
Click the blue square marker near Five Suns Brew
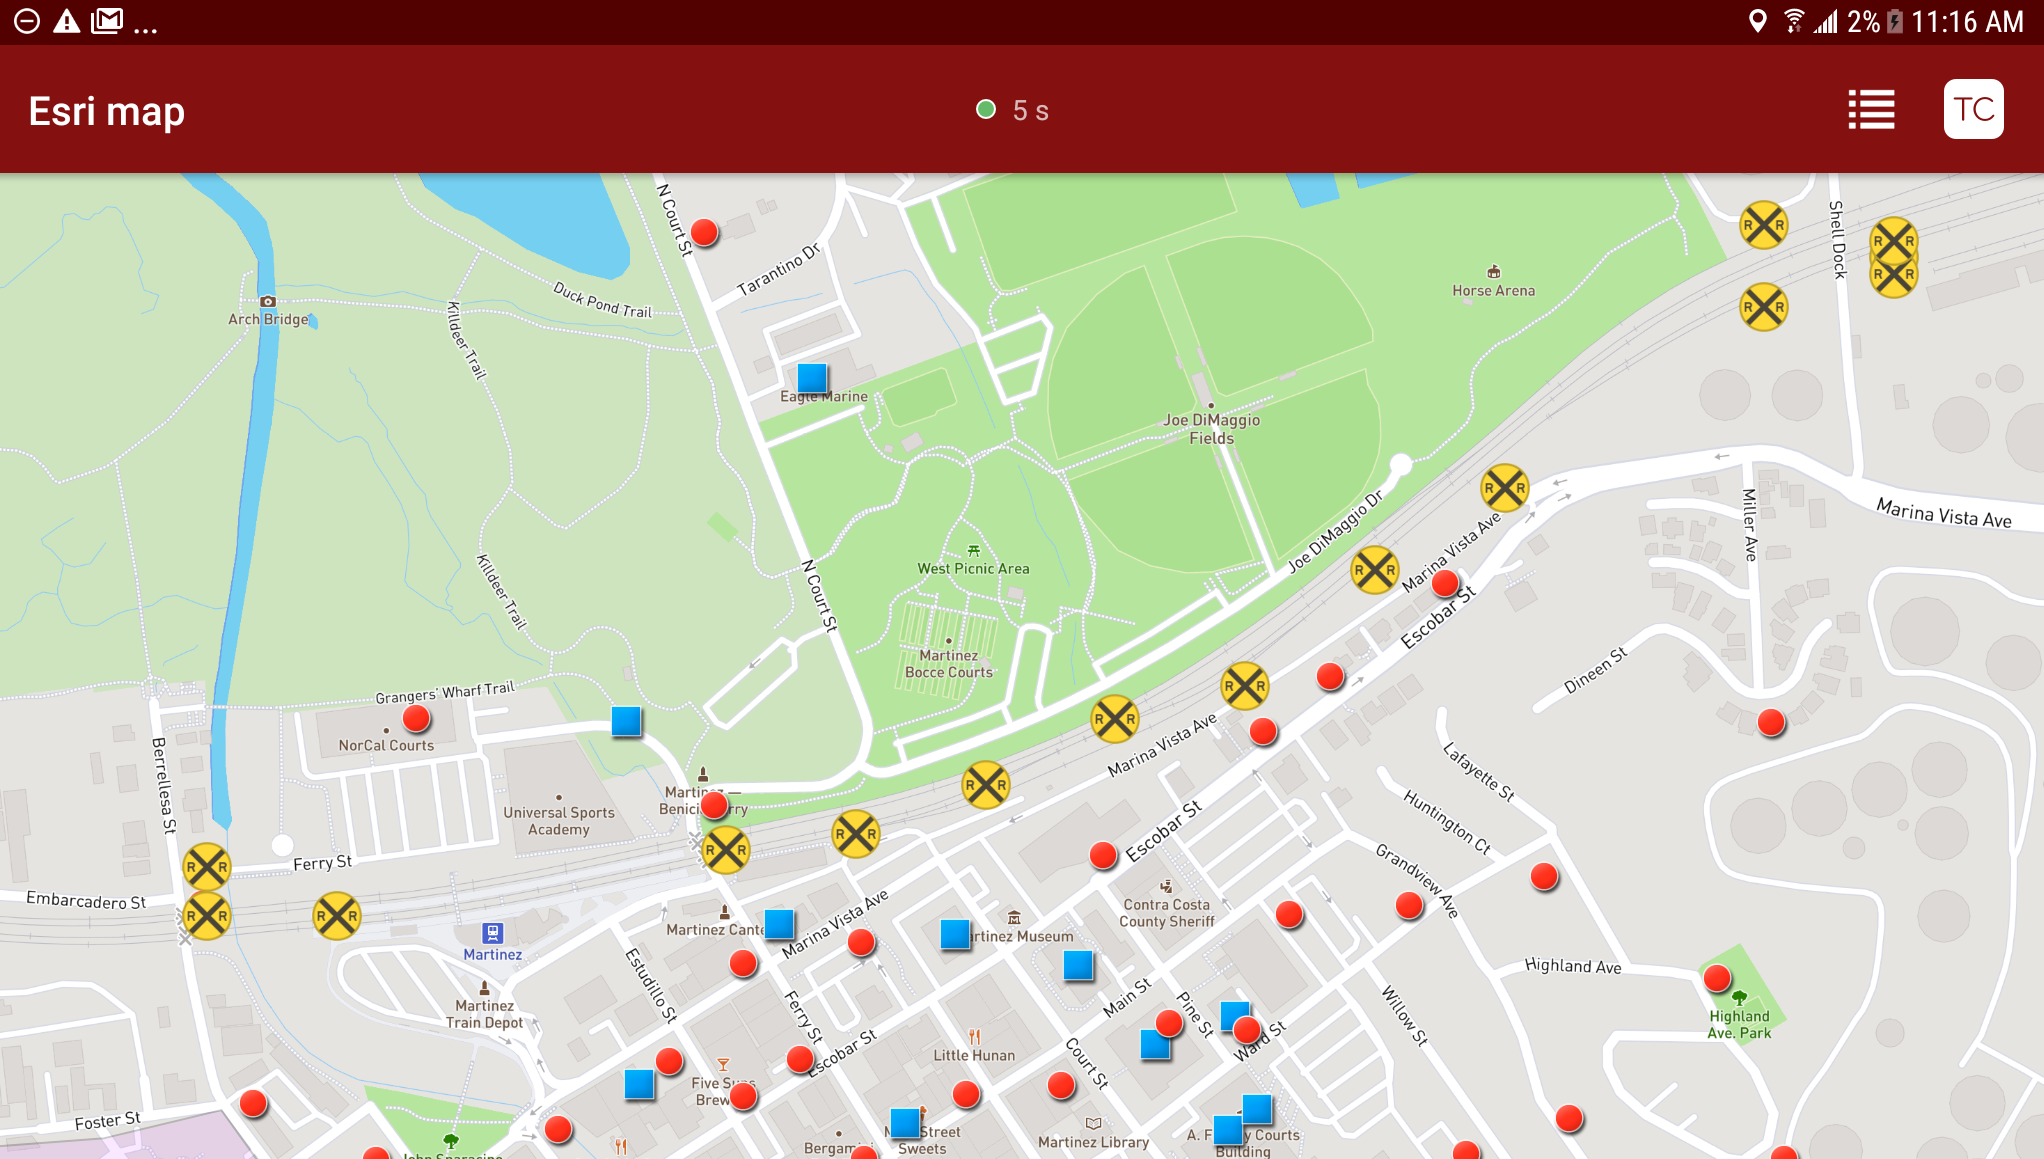(639, 1083)
